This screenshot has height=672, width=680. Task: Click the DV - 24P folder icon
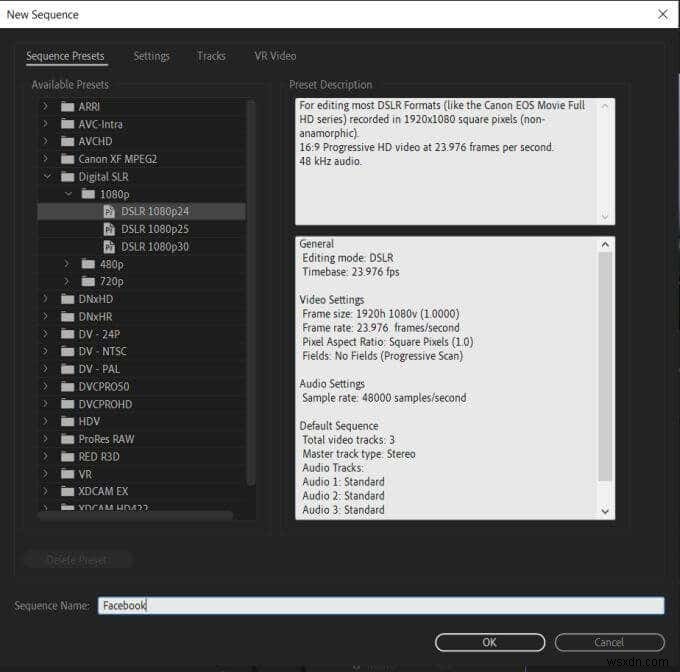[67, 334]
